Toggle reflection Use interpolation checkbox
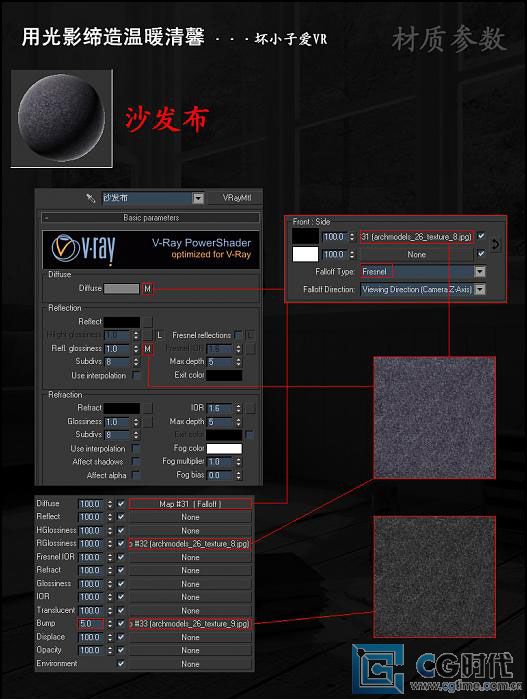Viewport: 527px width, 699px height. point(136,375)
